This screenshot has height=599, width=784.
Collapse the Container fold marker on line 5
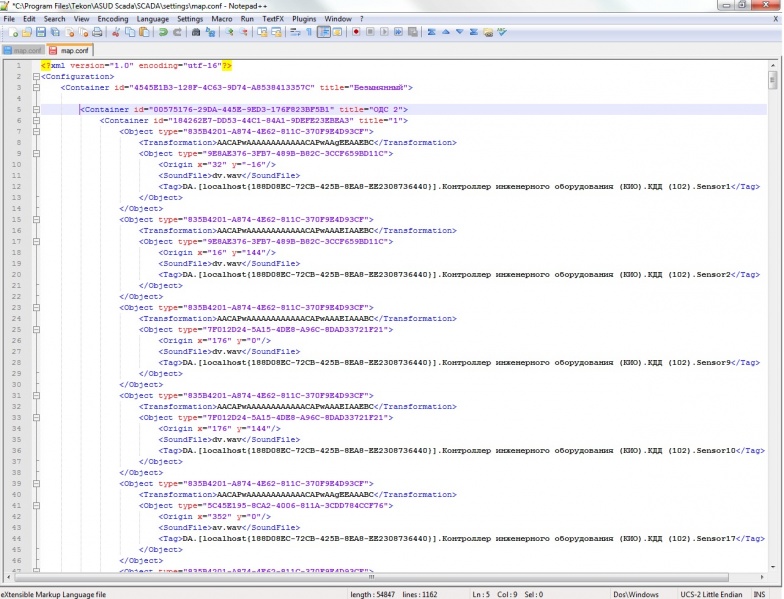[34, 109]
